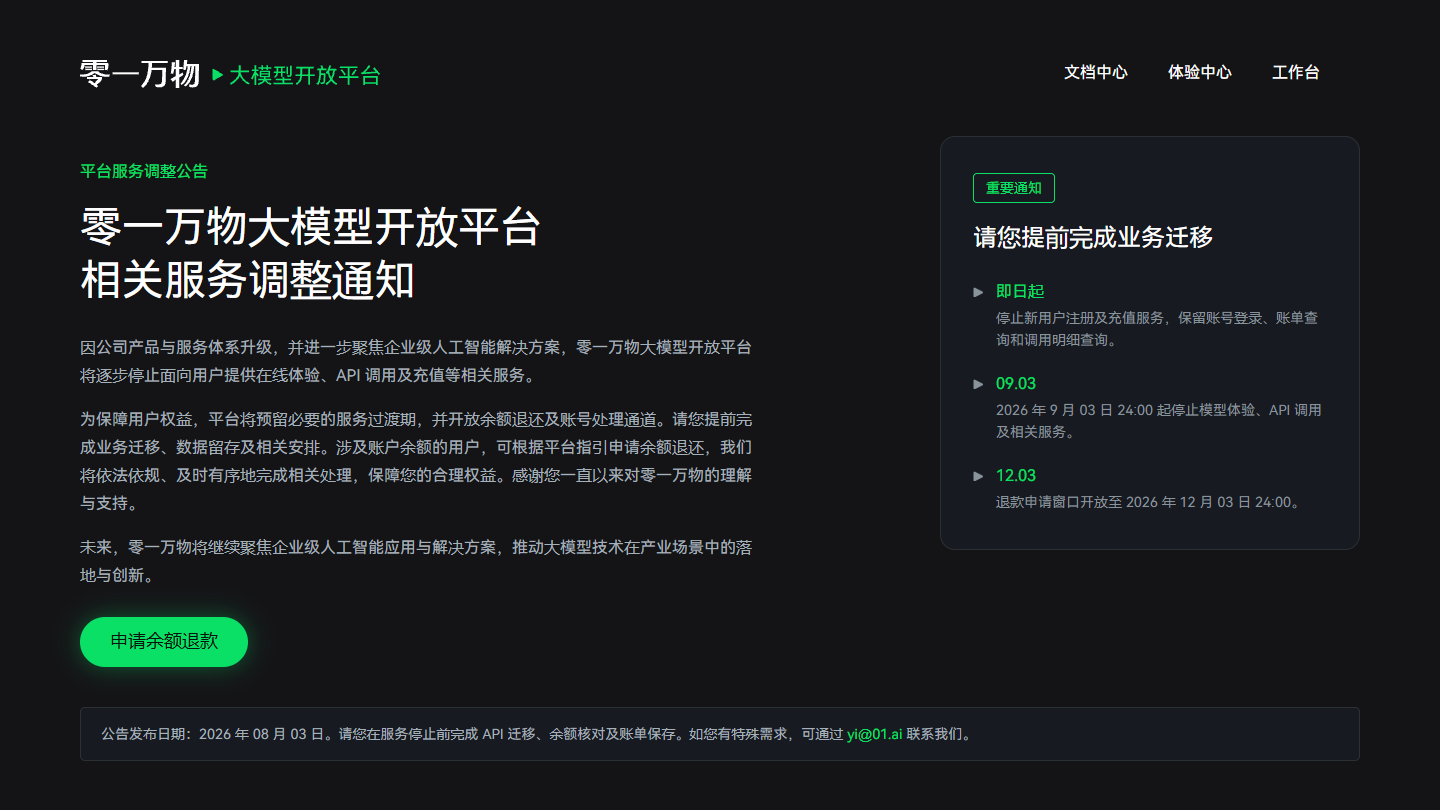This screenshot has width=1440, height=810.
Task: Click the text 停止新用户注册及充值服务
Action: click(x=1081, y=318)
